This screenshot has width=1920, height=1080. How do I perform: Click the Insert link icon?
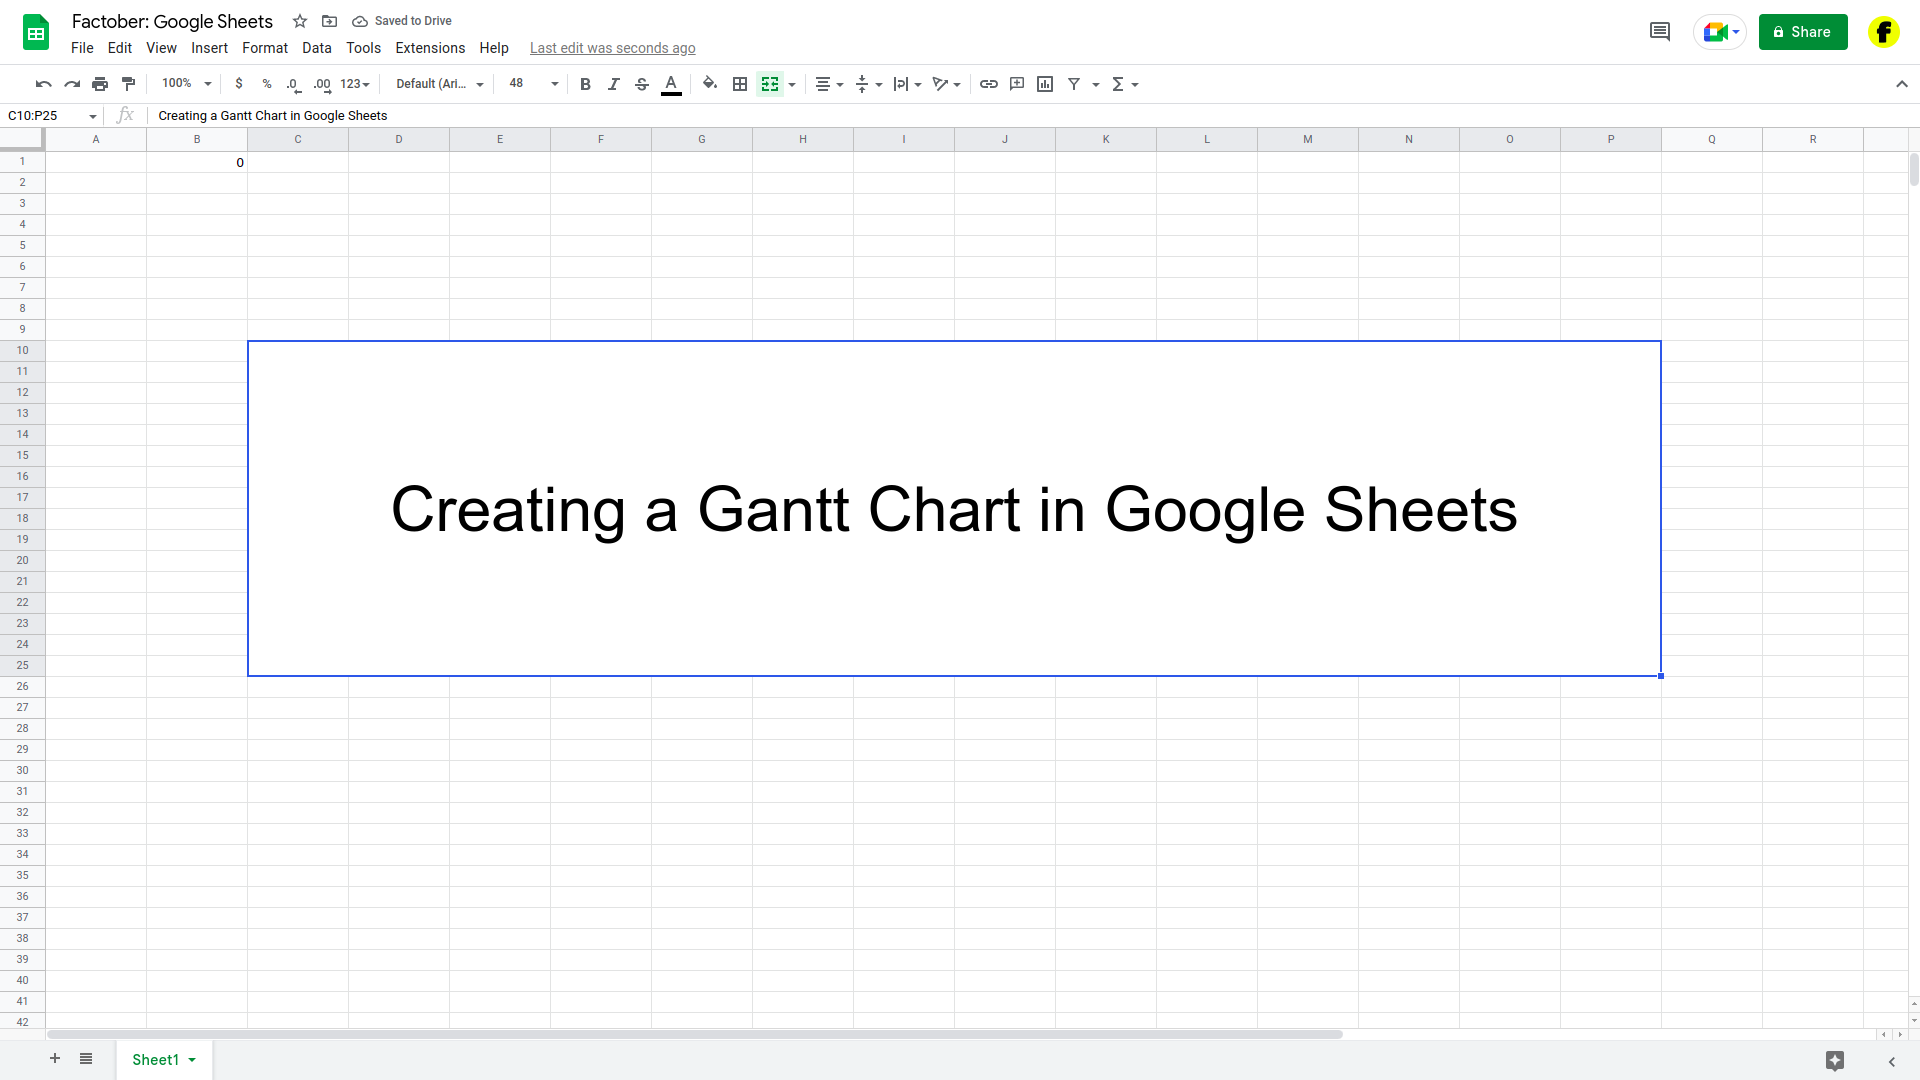pyautogui.click(x=989, y=84)
